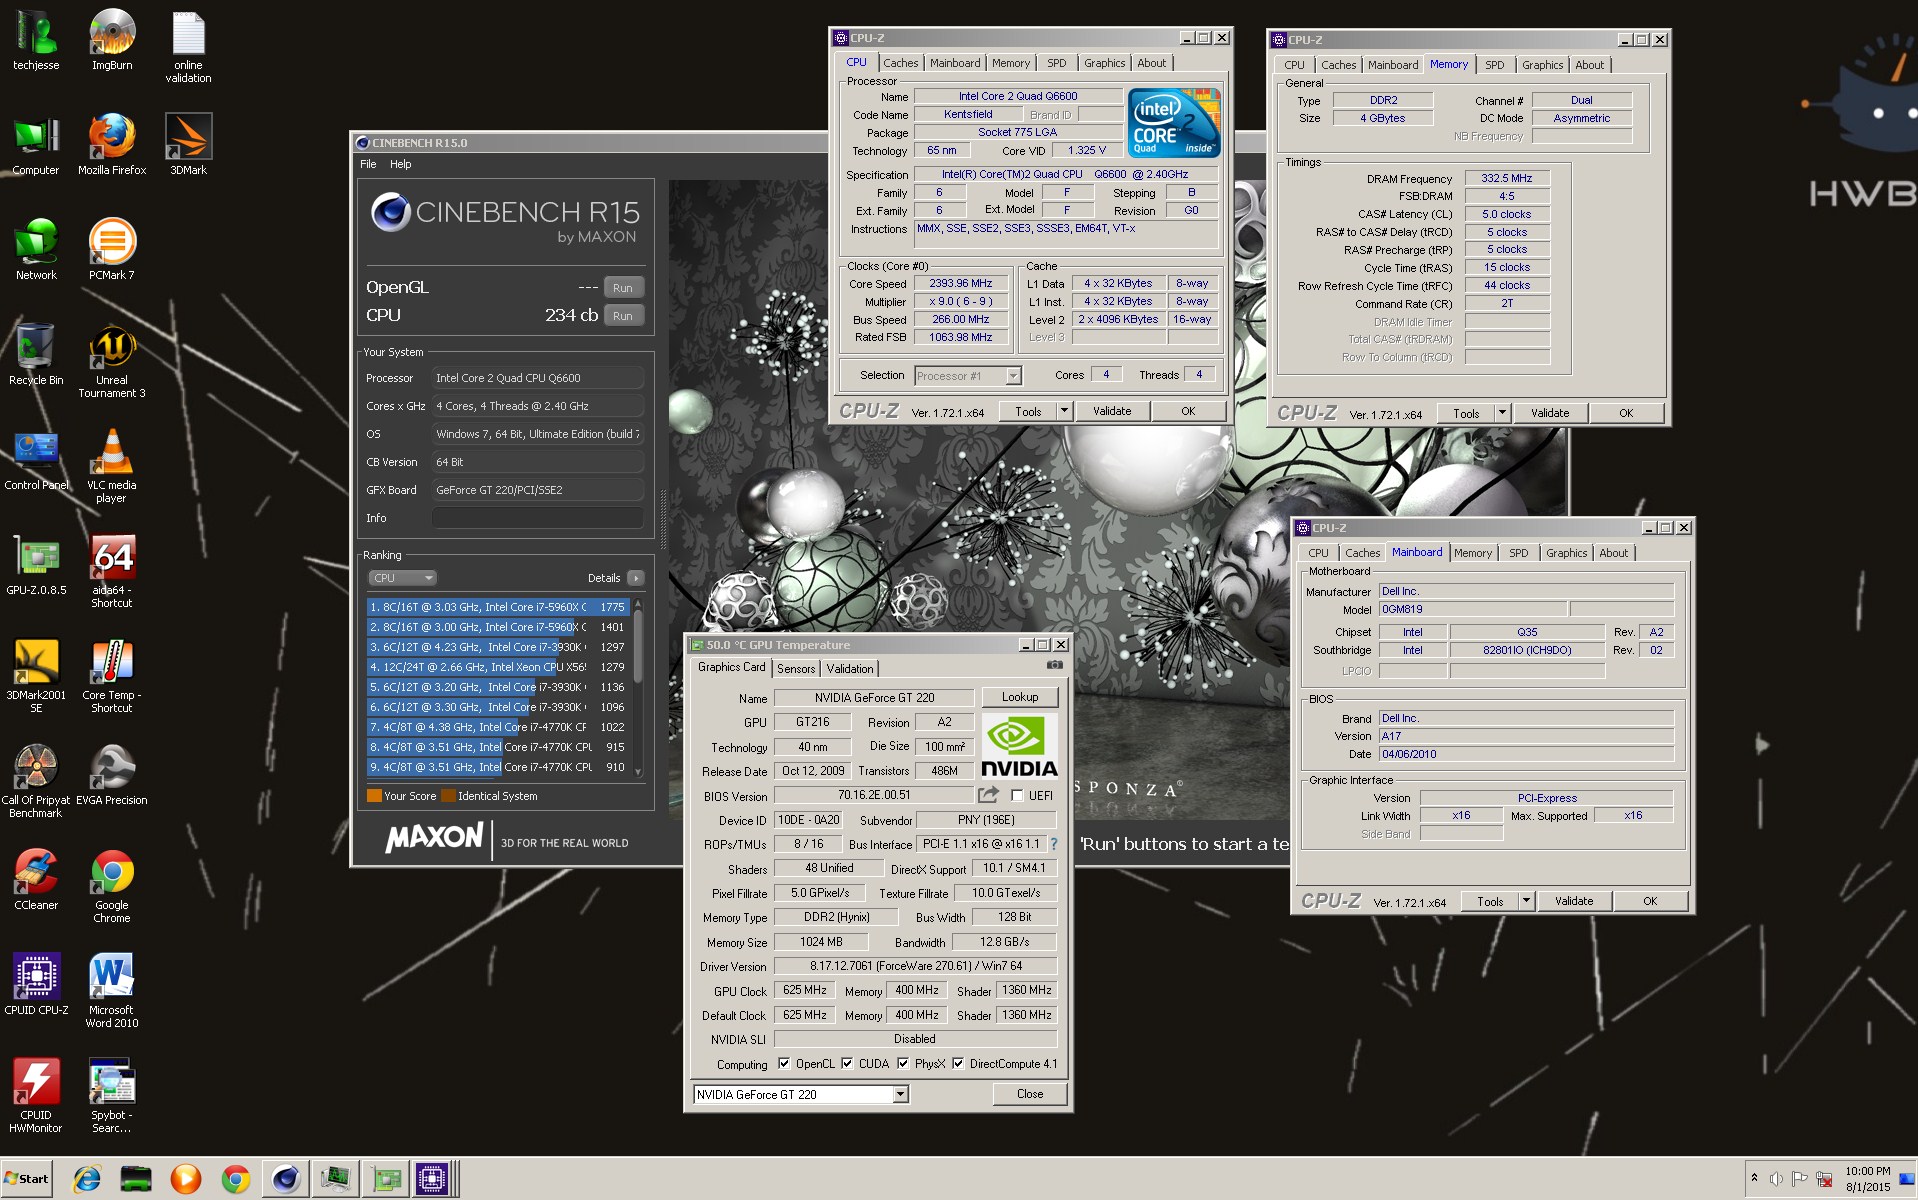Open Call Of Pripyat Benchmark icon
This screenshot has width=1918, height=1200.
(36, 781)
